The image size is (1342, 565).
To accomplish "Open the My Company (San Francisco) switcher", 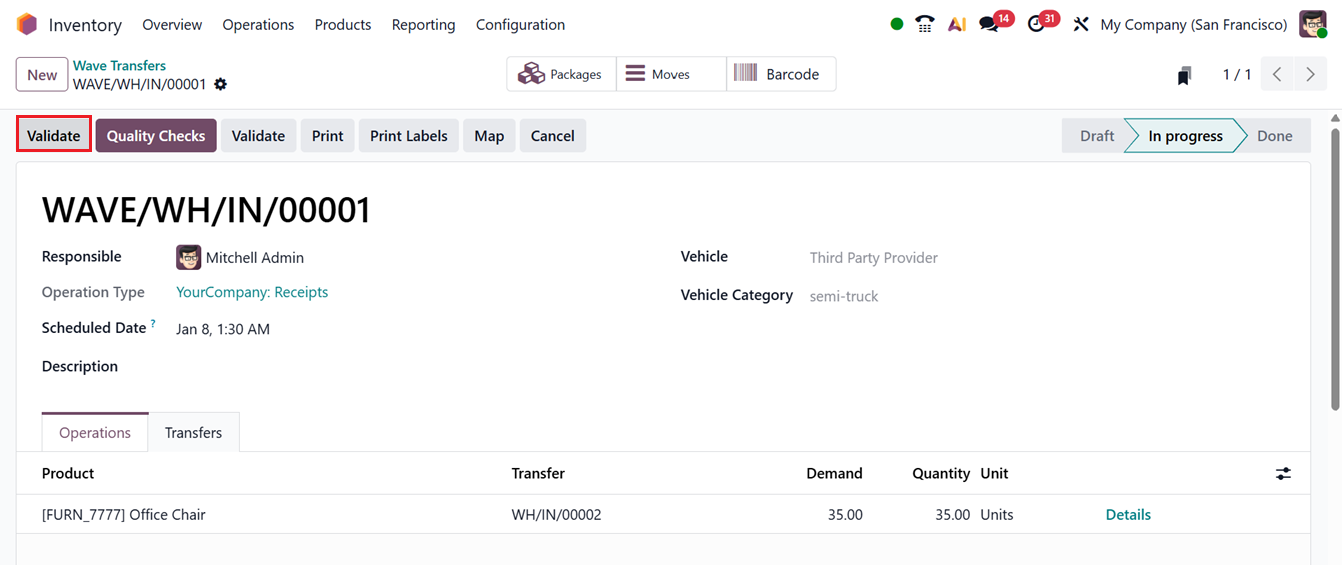I will coord(1193,24).
